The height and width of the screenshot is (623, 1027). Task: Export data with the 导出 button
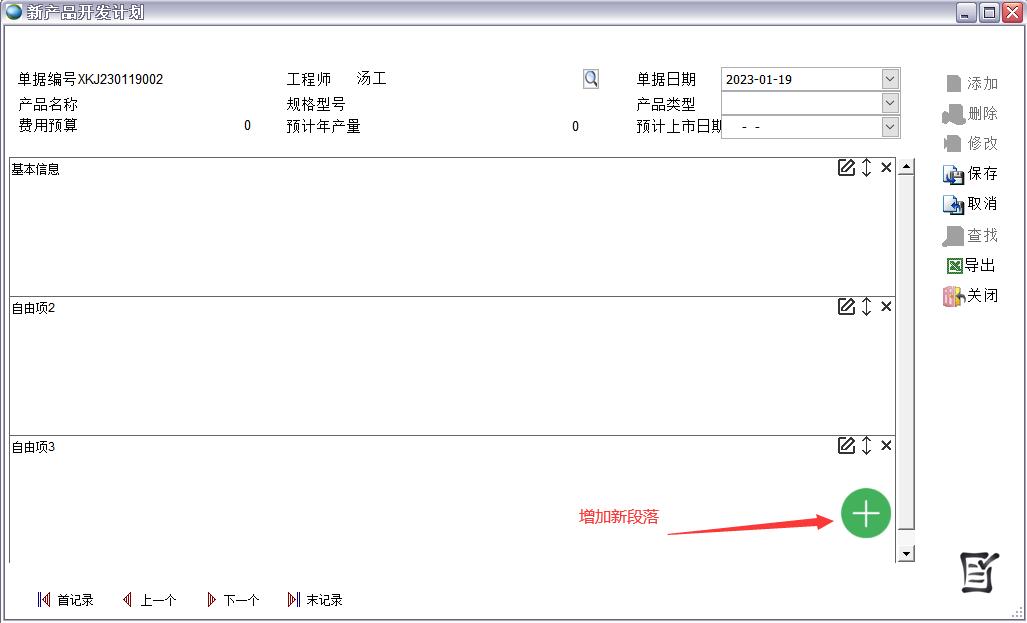click(x=970, y=265)
